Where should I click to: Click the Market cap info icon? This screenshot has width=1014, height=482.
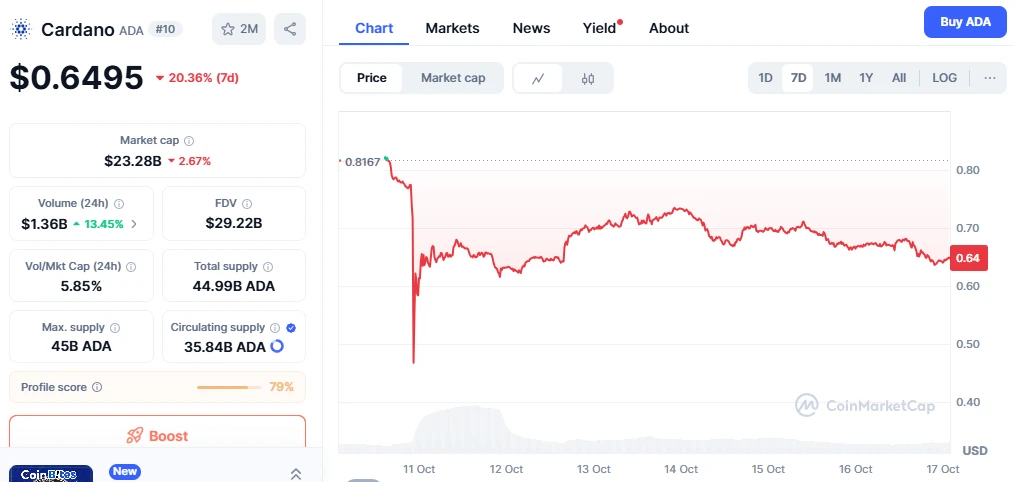click(x=189, y=141)
